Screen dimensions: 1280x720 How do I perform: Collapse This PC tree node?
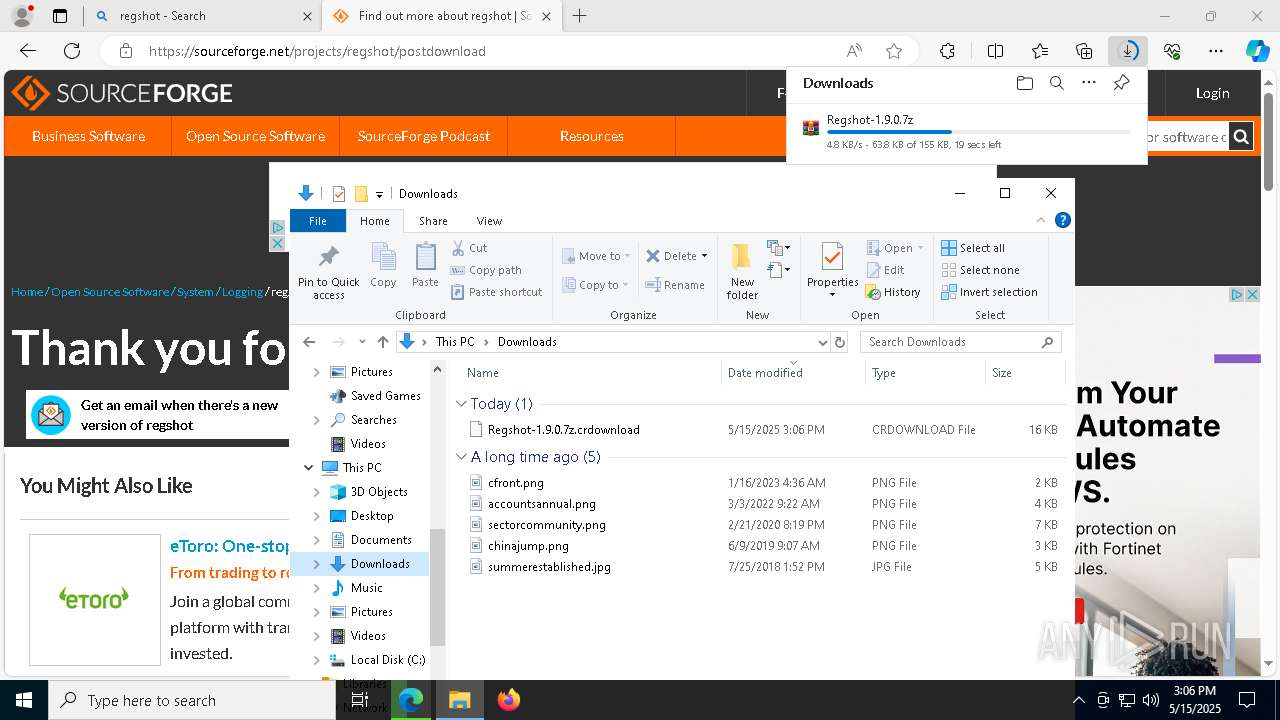click(308, 468)
